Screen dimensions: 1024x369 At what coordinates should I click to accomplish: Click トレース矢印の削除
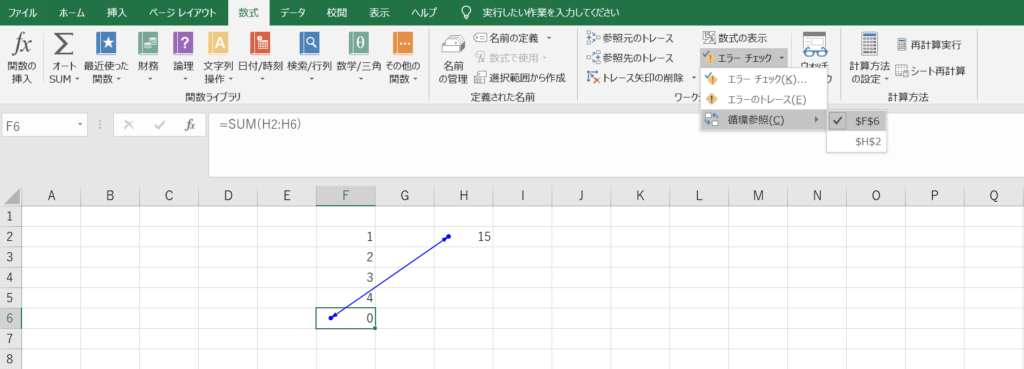(635, 78)
